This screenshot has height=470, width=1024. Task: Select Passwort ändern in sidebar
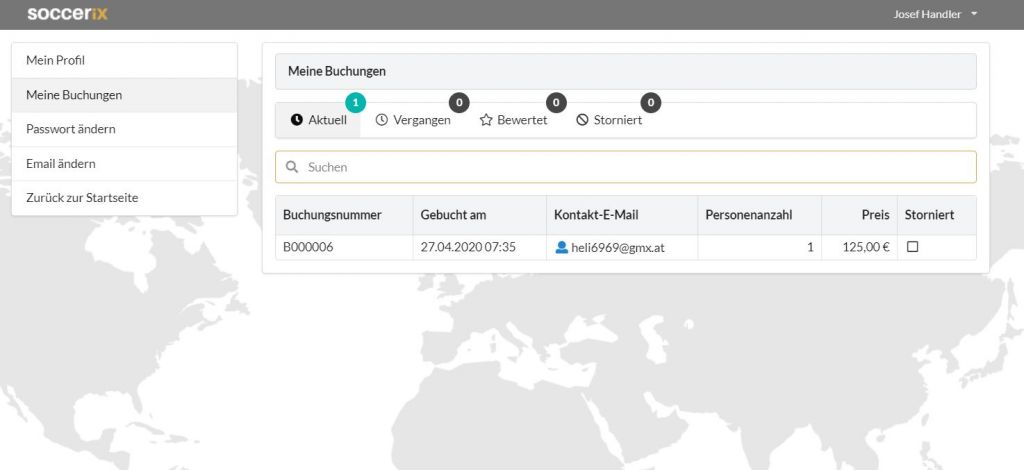point(124,129)
